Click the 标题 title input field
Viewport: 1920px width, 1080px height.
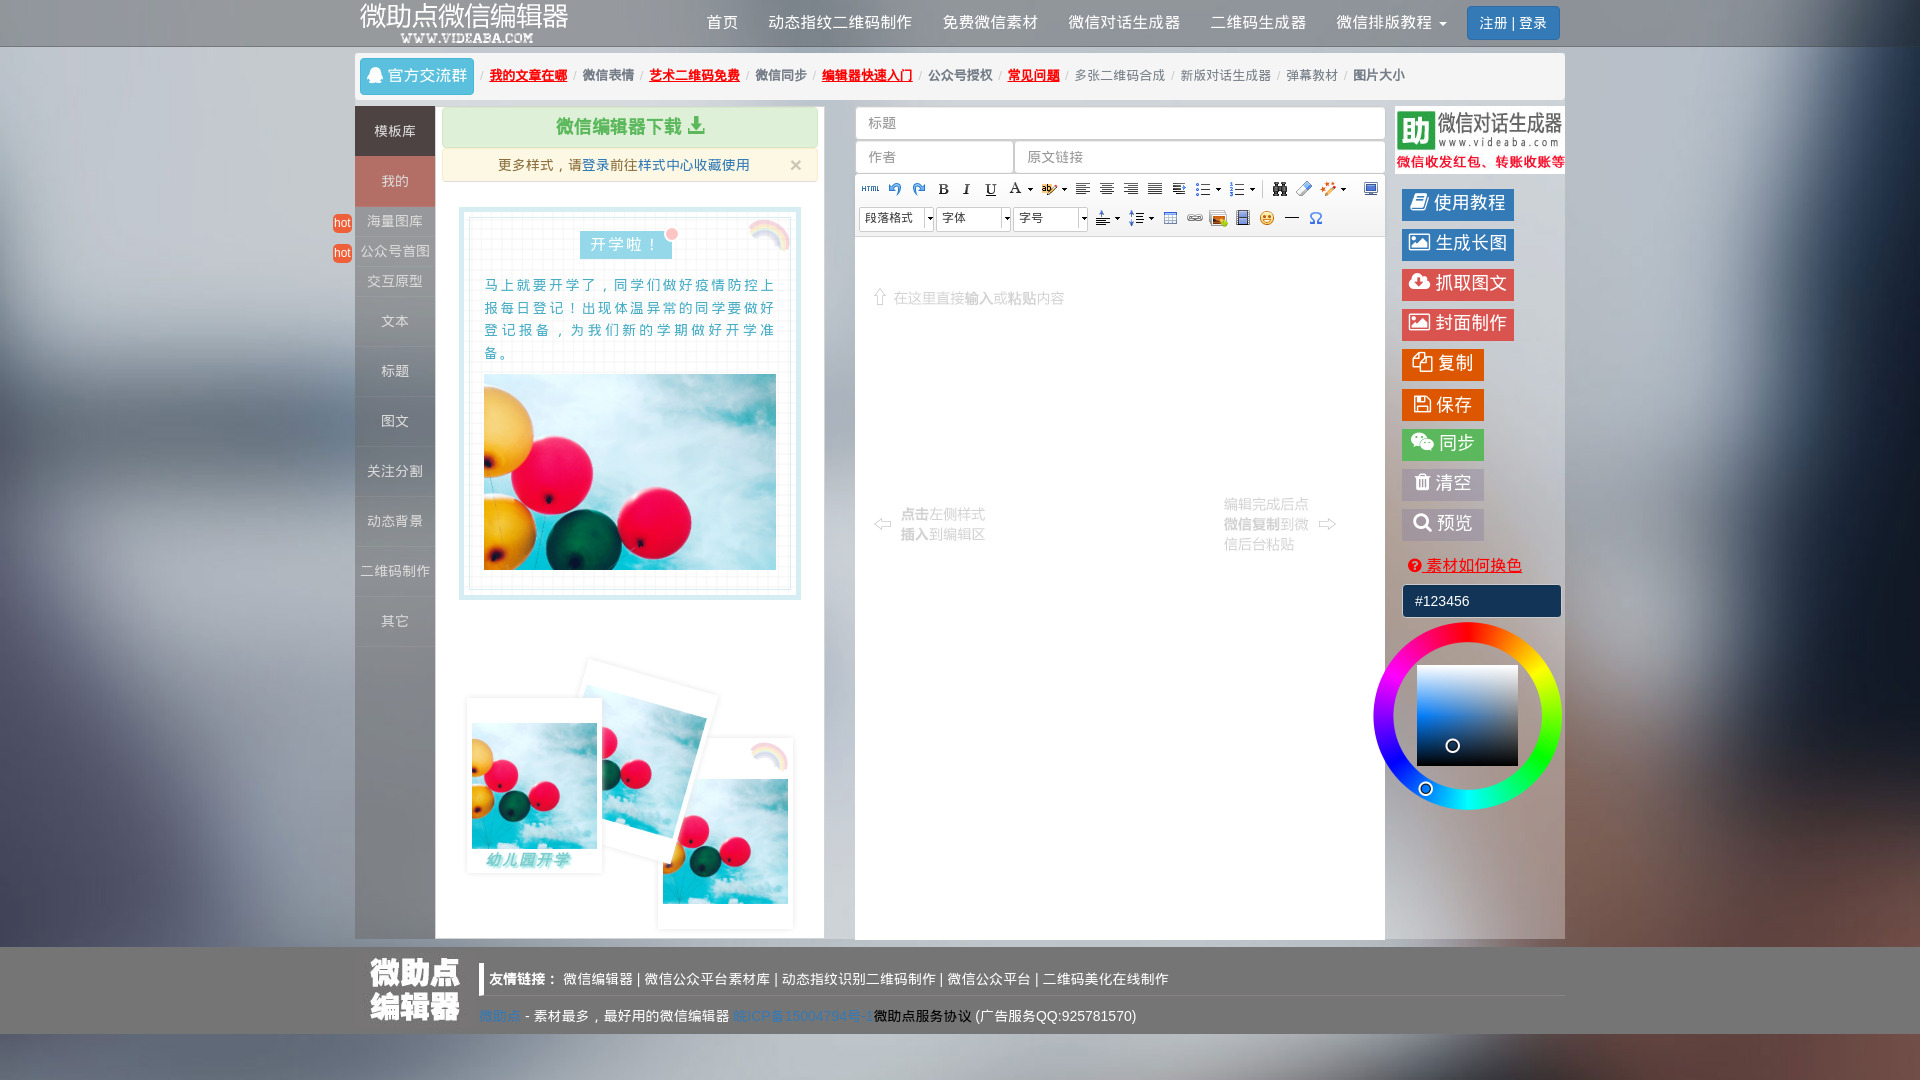[x=1120, y=123]
